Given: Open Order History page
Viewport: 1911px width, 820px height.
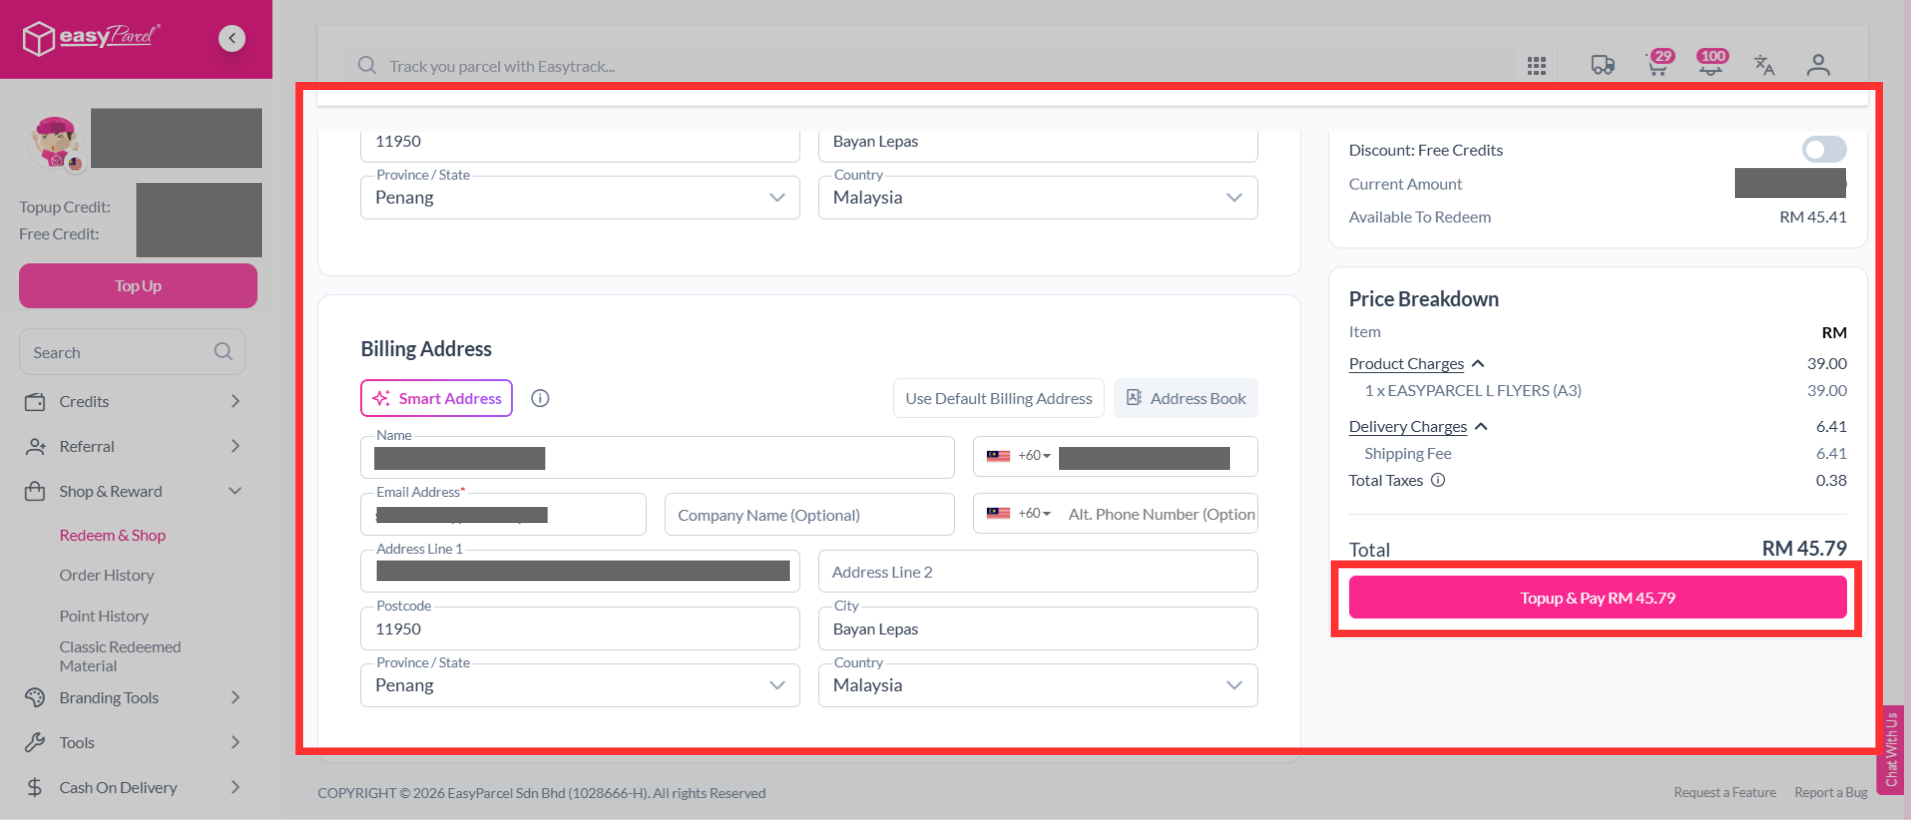Looking at the screenshot, I should tap(106, 575).
